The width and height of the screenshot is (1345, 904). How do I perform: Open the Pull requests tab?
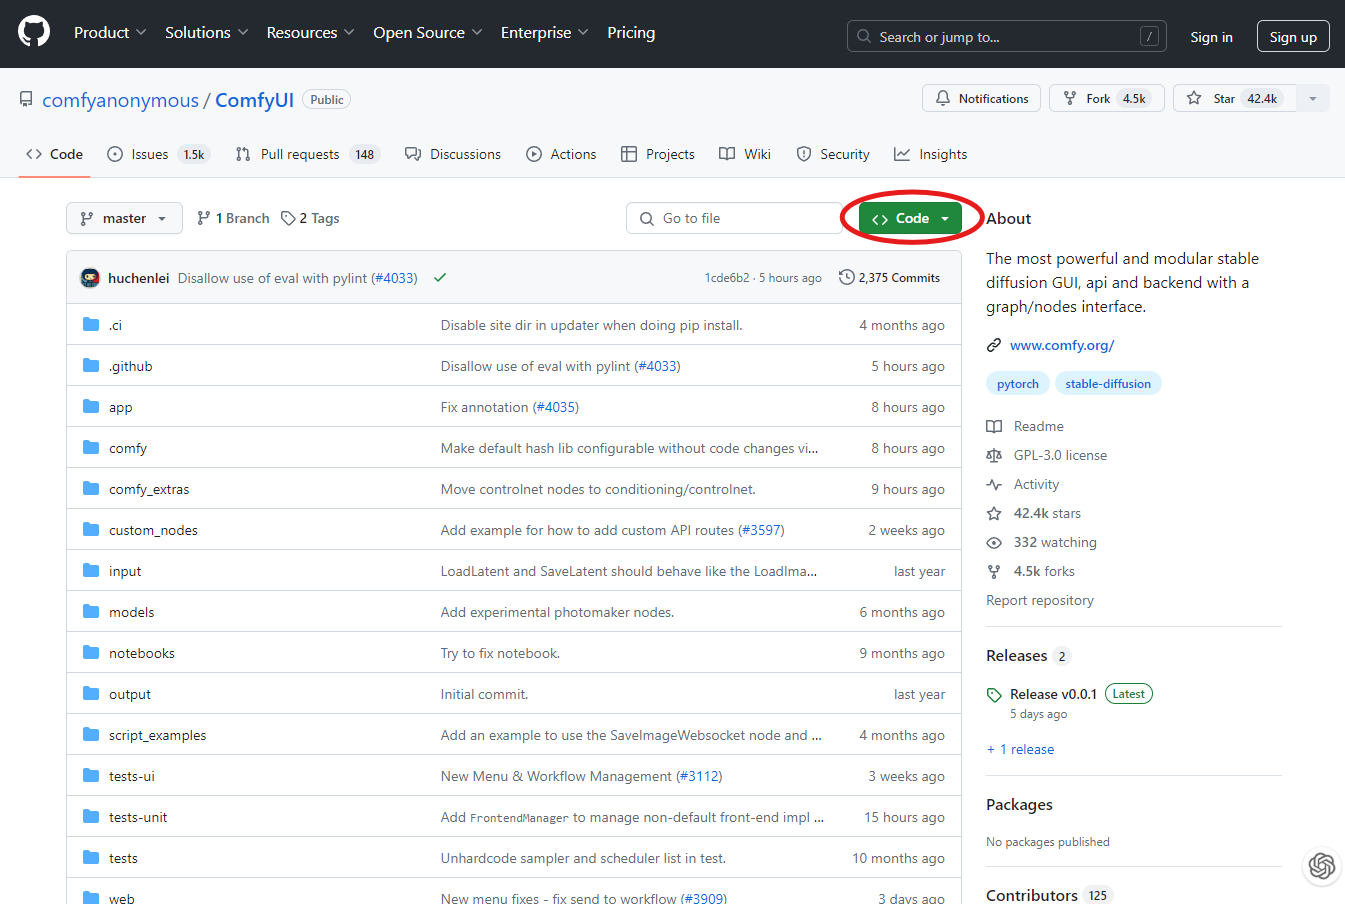(307, 154)
